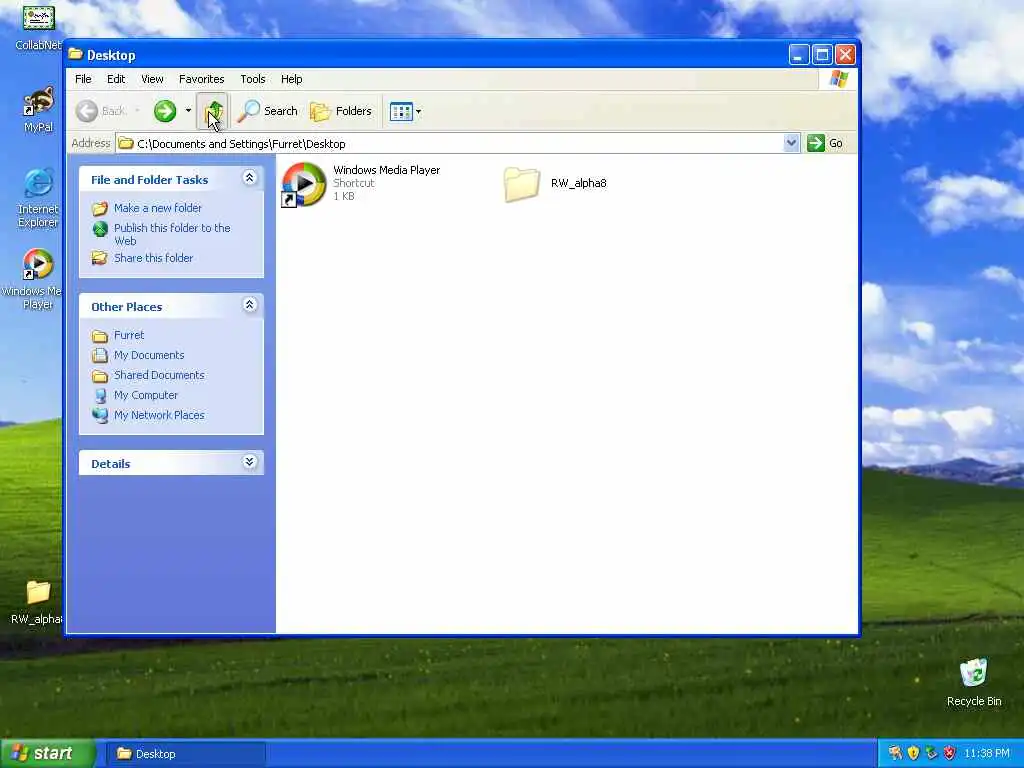Click Make a new folder link

[x=157, y=208]
